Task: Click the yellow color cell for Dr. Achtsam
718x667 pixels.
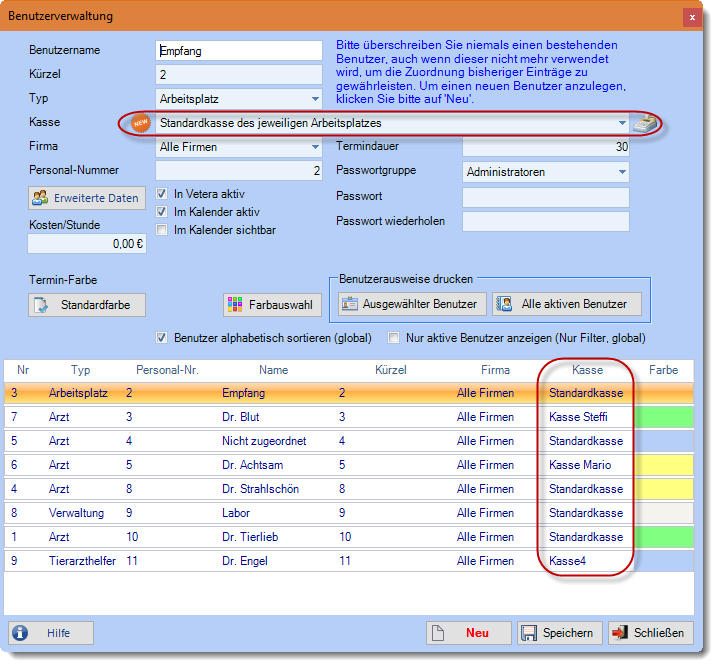Action: [663, 465]
